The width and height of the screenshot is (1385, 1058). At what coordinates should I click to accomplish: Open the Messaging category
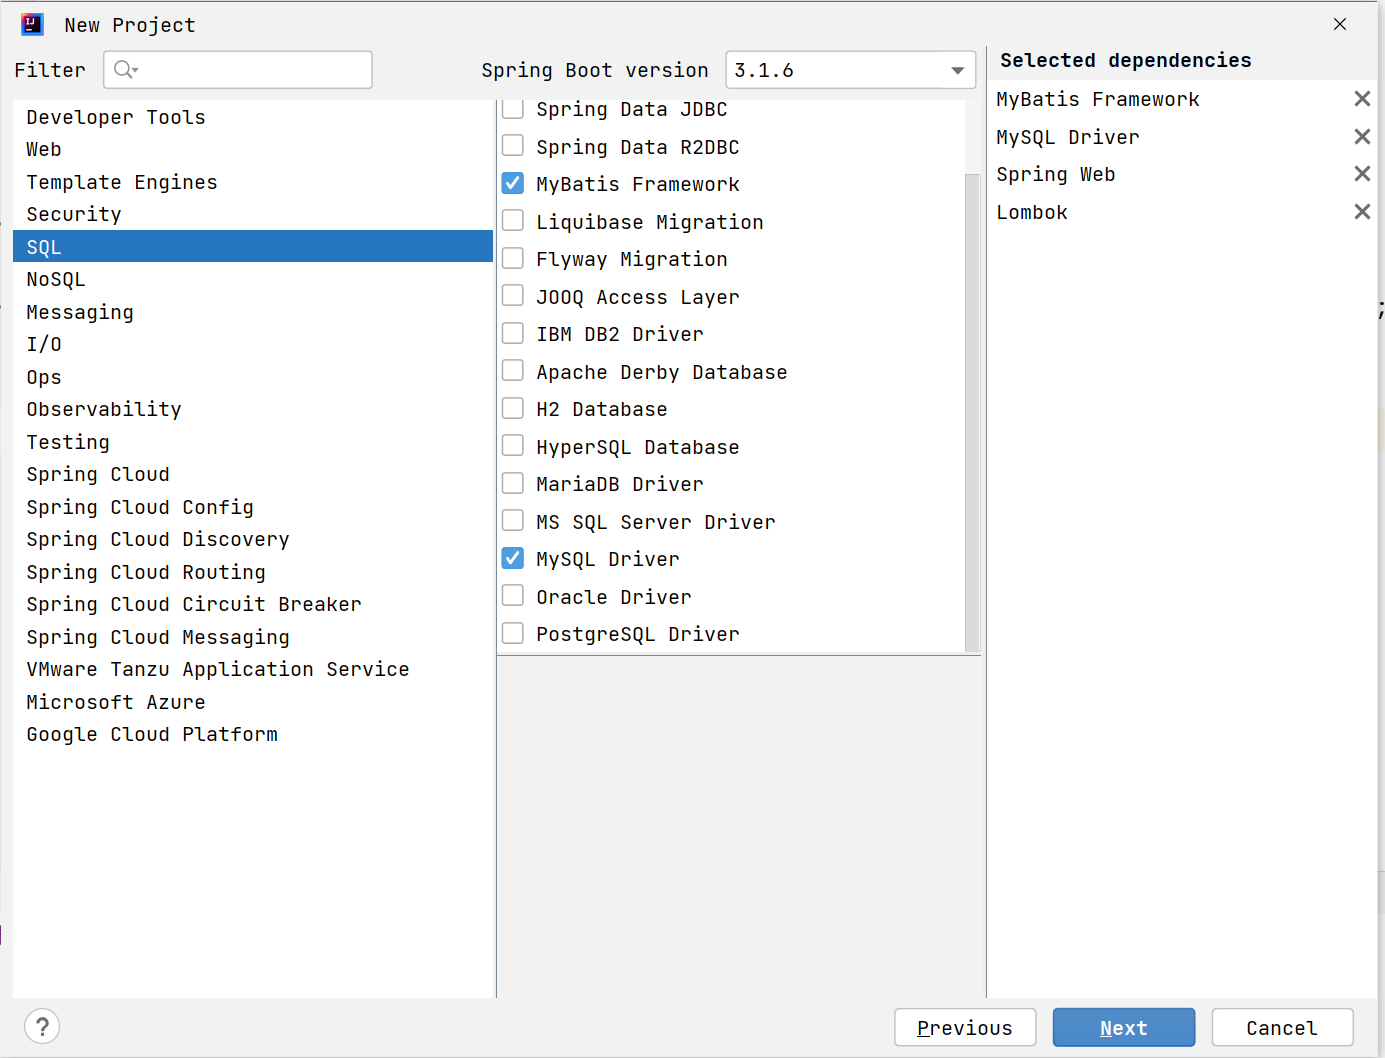[x=253, y=312]
